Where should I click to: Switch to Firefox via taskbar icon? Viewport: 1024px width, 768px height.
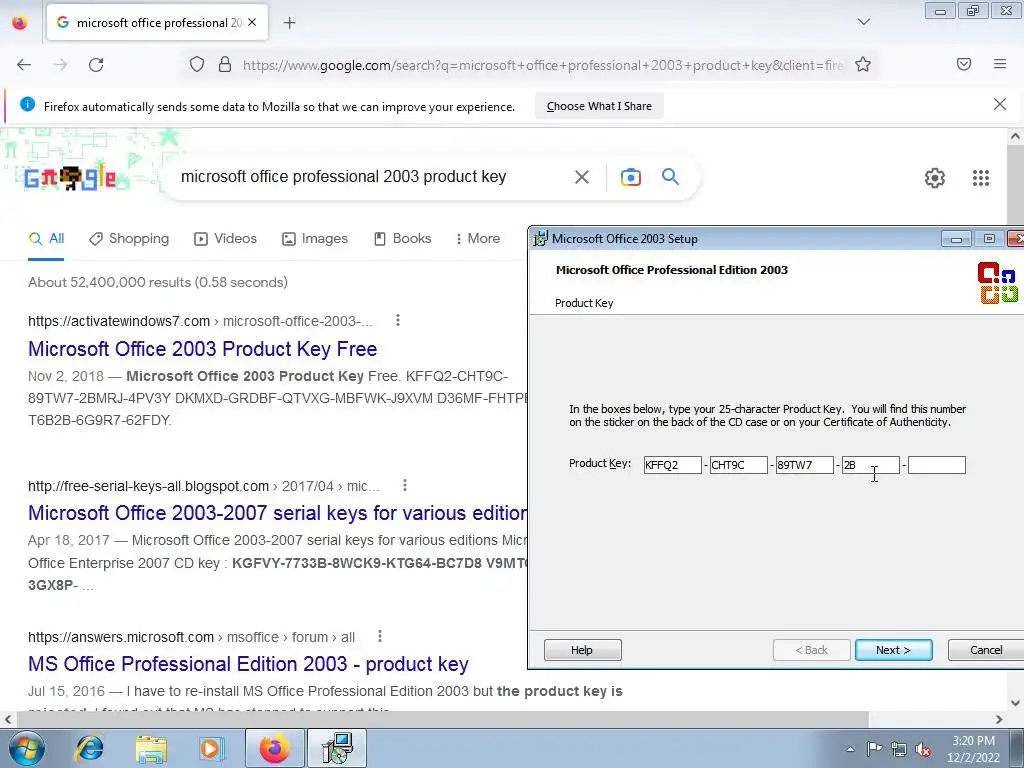(274, 748)
